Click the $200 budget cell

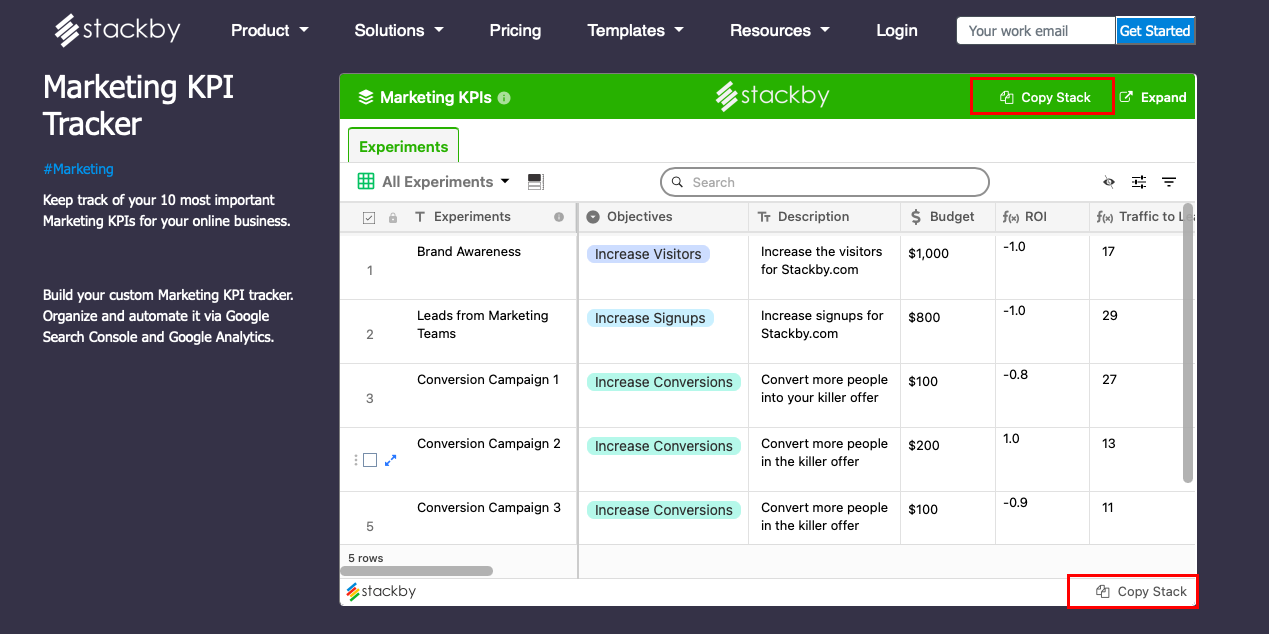pyautogui.click(x=948, y=459)
